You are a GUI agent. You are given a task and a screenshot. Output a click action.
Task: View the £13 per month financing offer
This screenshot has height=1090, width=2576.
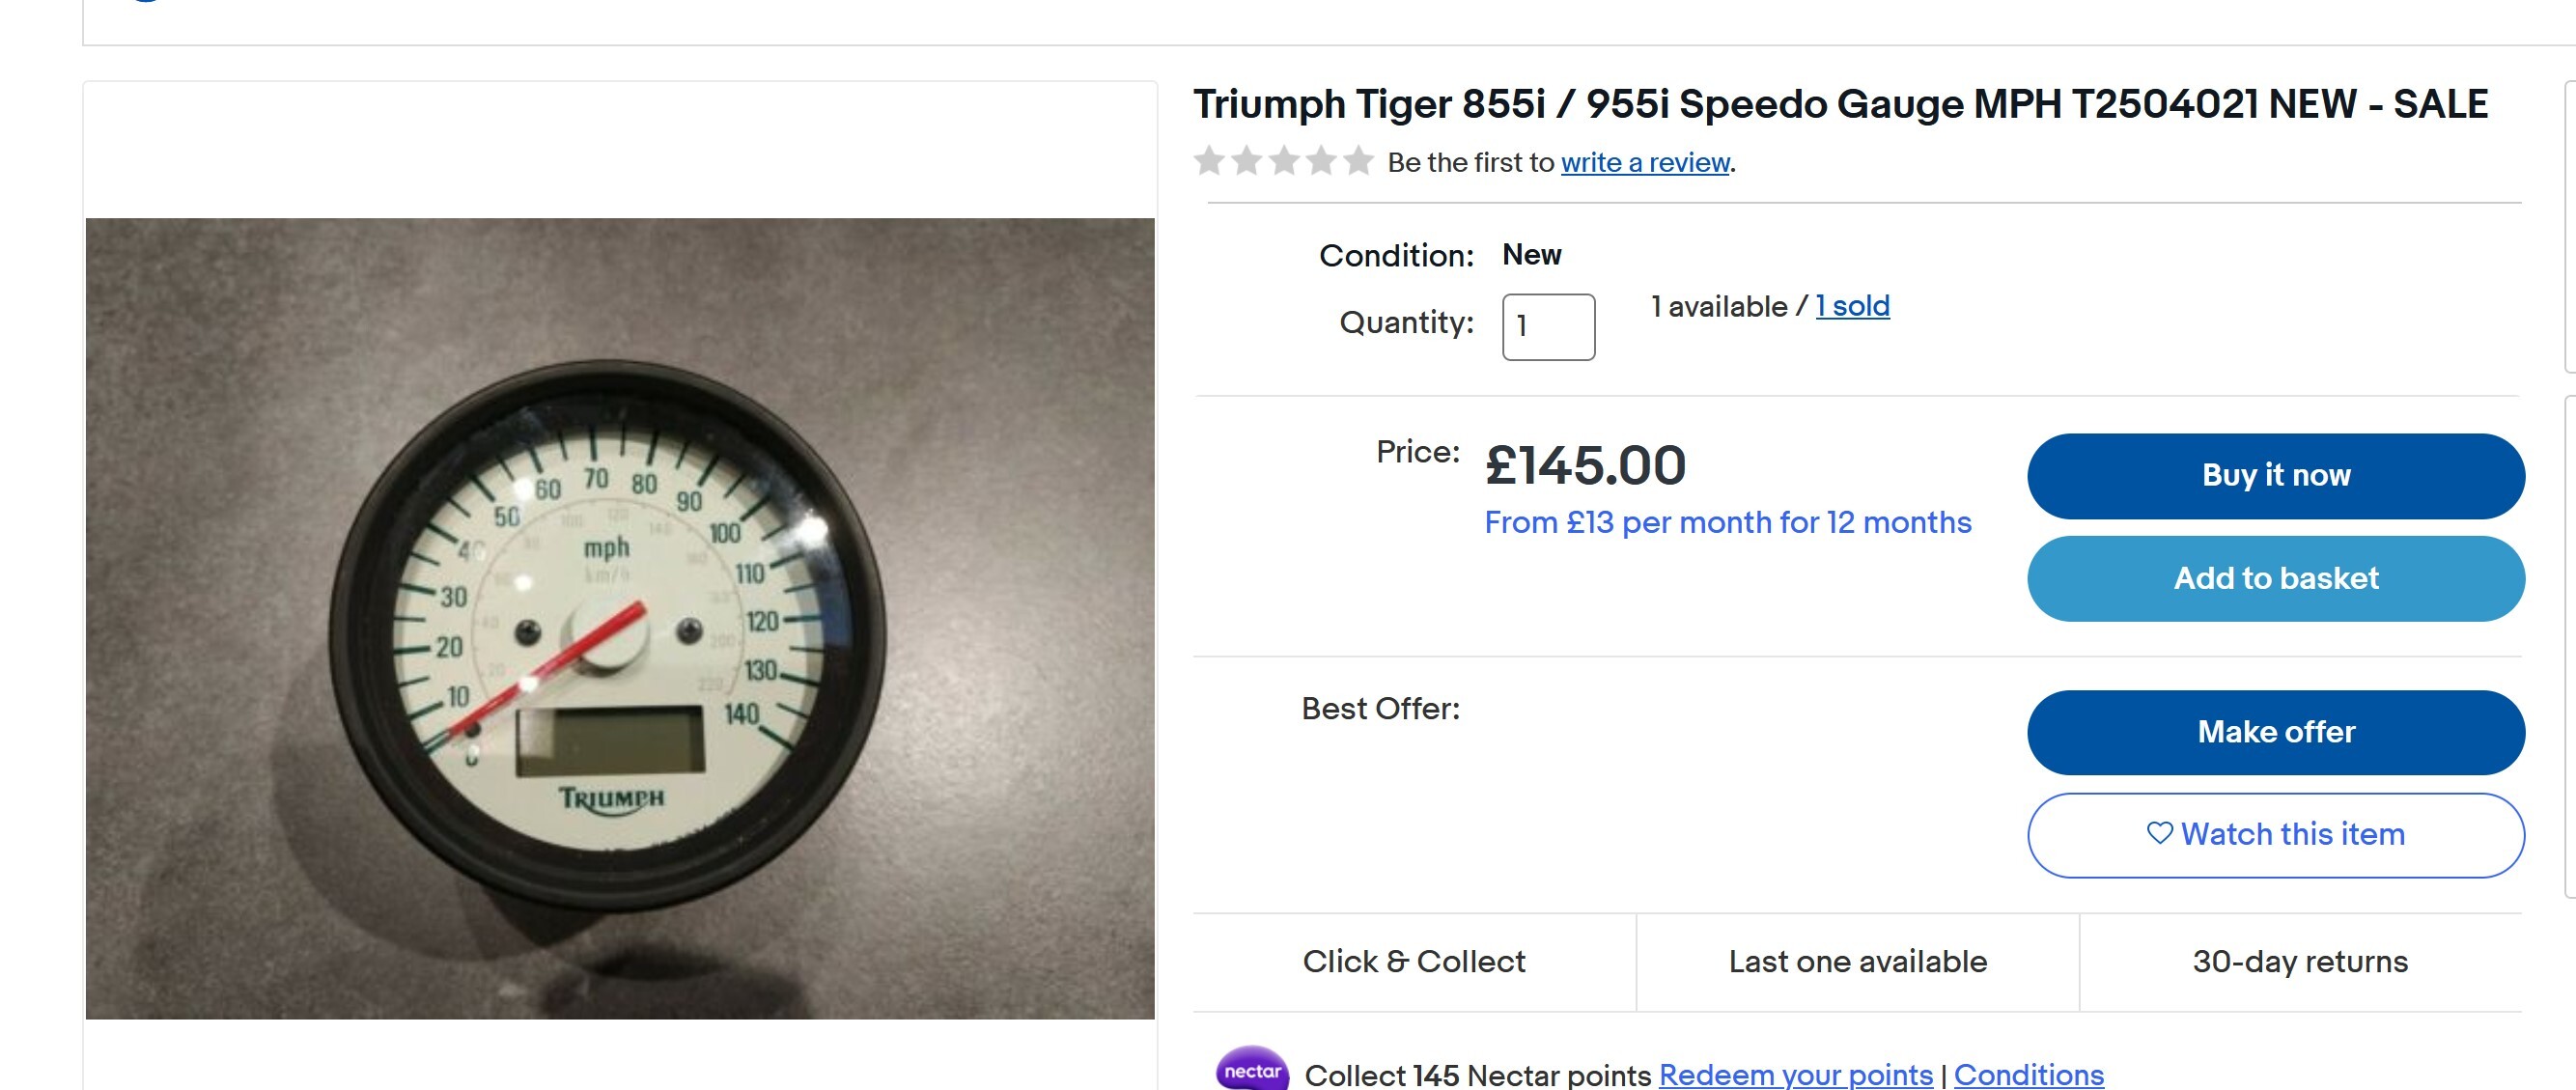click(x=1727, y=522)
